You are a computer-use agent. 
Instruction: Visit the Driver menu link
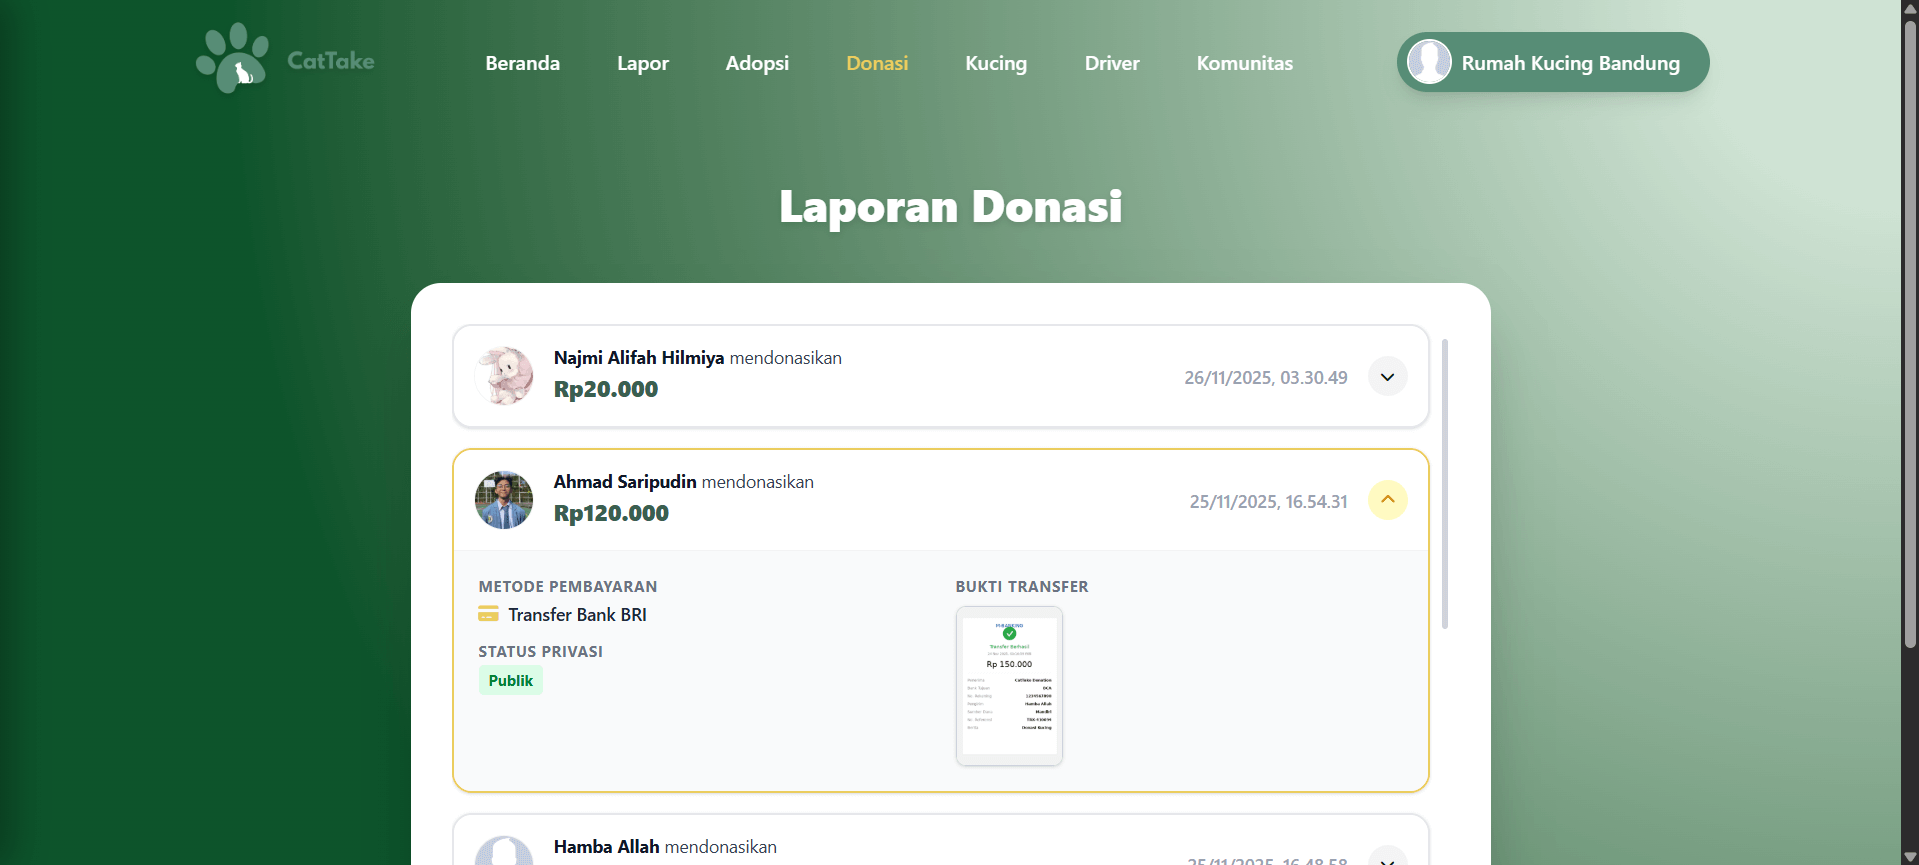(x=1112, y=63)
